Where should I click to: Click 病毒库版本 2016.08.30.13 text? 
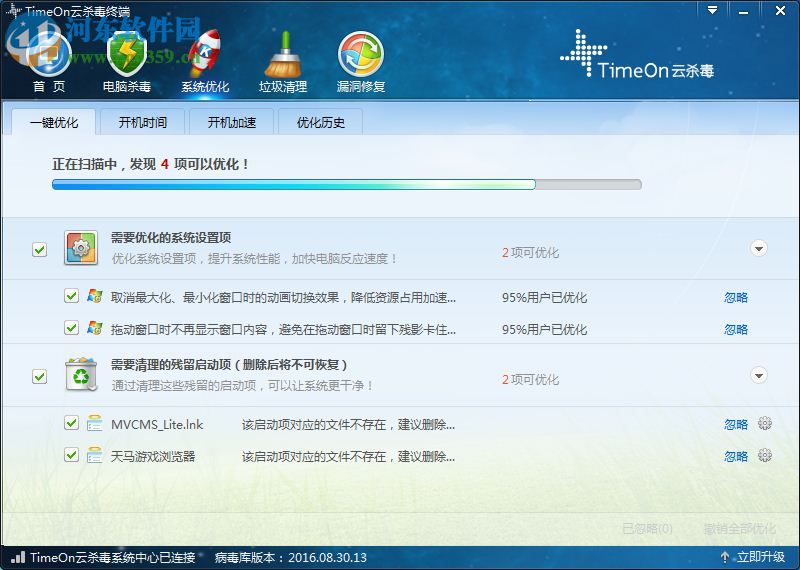click(x=291, y=557)
